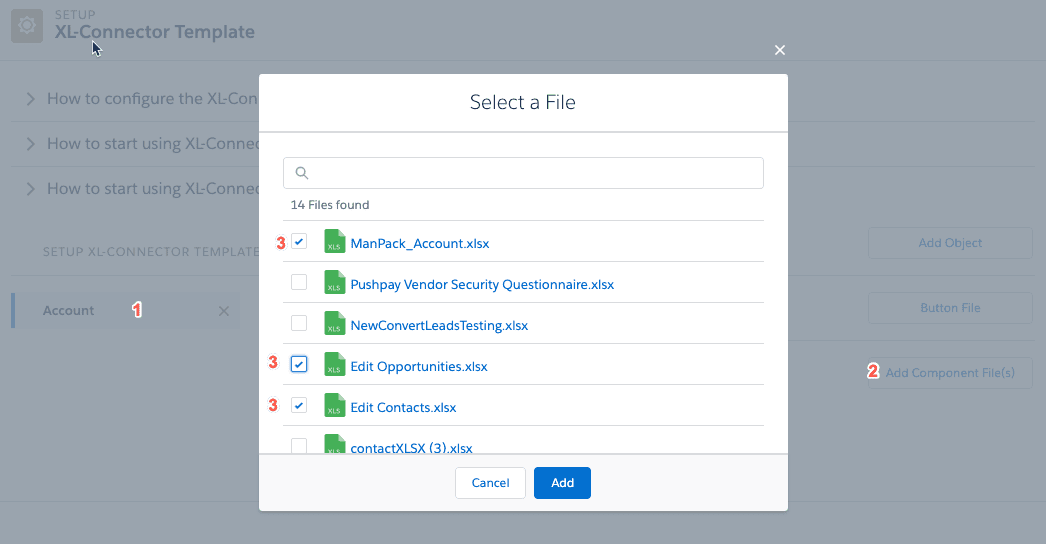The width and height of the screenshot is (1046, 544).
Task: Select the NewConvertLeadsTesting.xlsx checkbox
Action: click(299, 323)
